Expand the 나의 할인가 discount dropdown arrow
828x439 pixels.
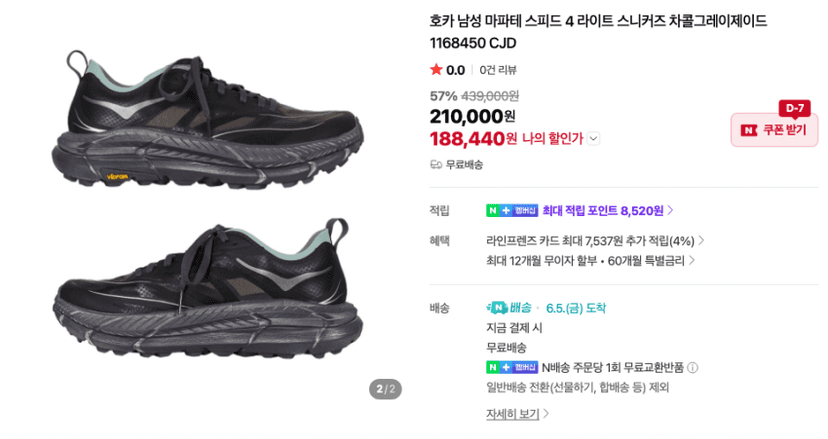tap(594, 139)
